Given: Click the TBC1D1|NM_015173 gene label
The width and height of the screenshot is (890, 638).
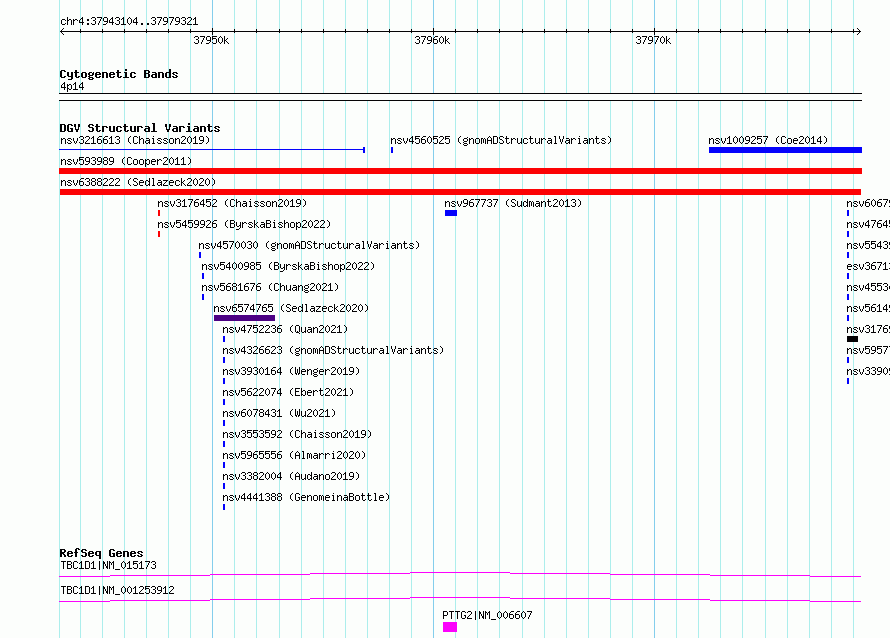Looking at the screenshot, I should pos(108,565).
